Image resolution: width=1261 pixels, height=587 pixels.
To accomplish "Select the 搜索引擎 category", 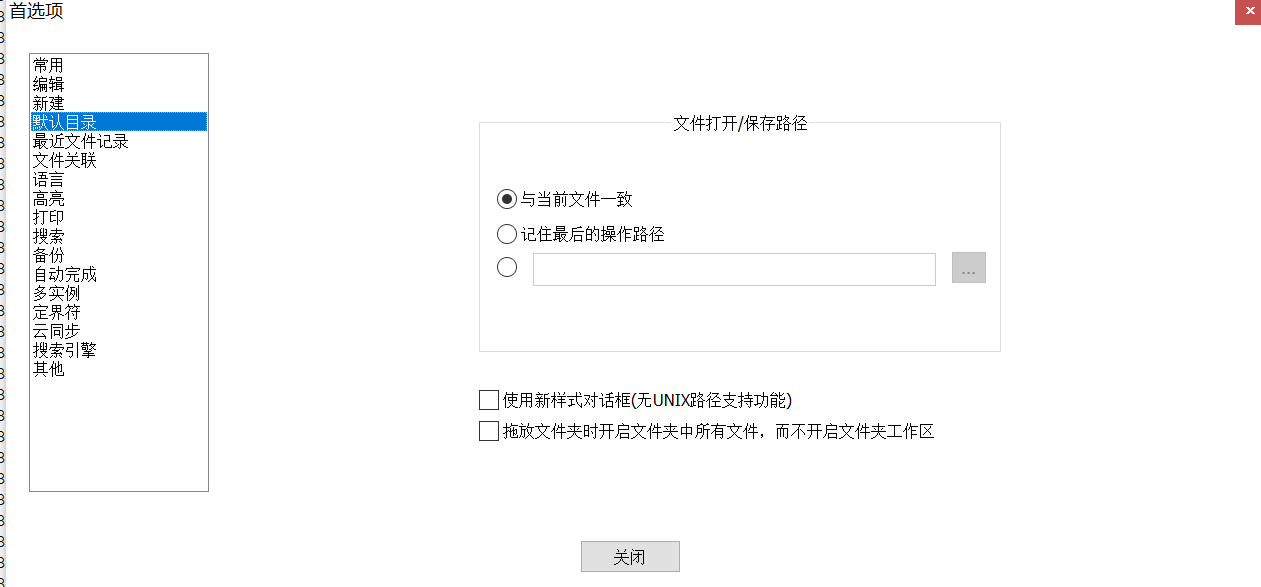I will (64, 350).
